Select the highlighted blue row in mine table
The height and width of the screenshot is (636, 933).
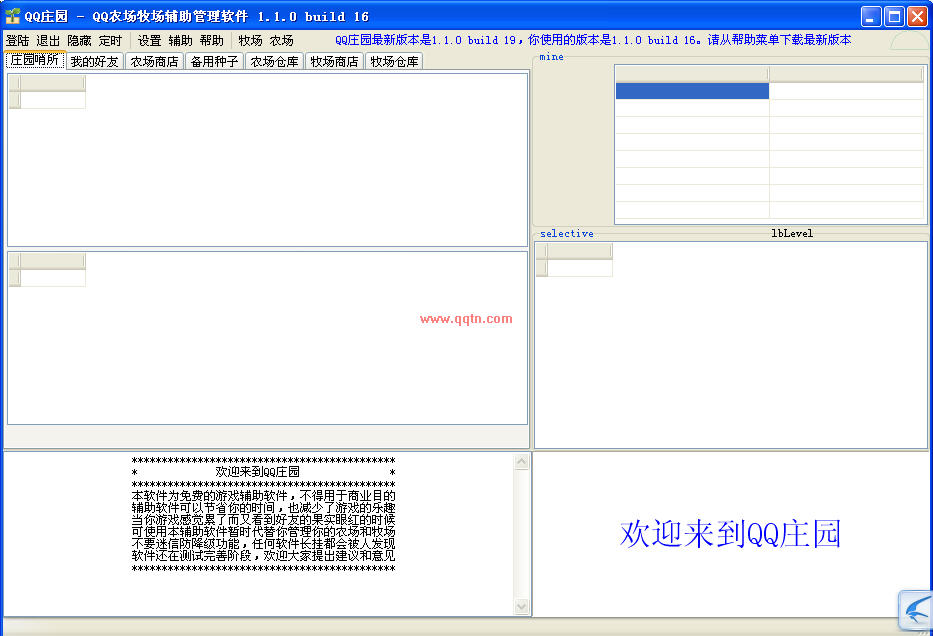click(x=693, y=90)
